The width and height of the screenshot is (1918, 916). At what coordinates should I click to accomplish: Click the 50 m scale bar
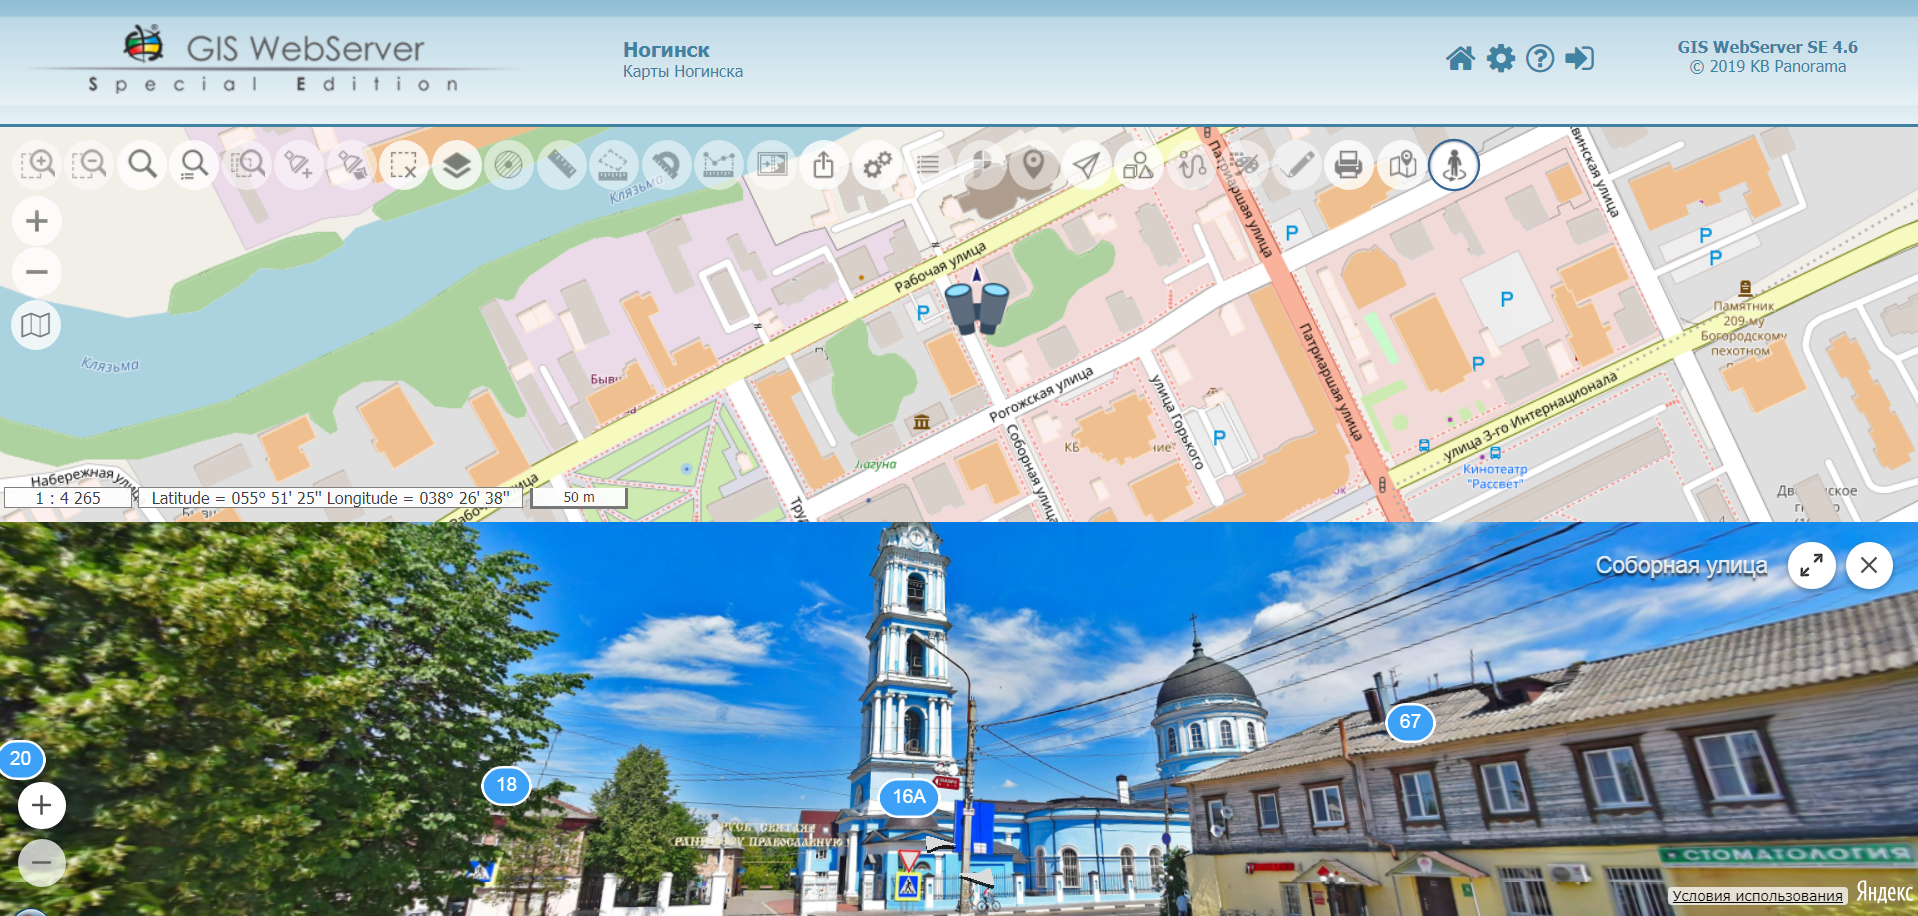click(x=579, y=497)
